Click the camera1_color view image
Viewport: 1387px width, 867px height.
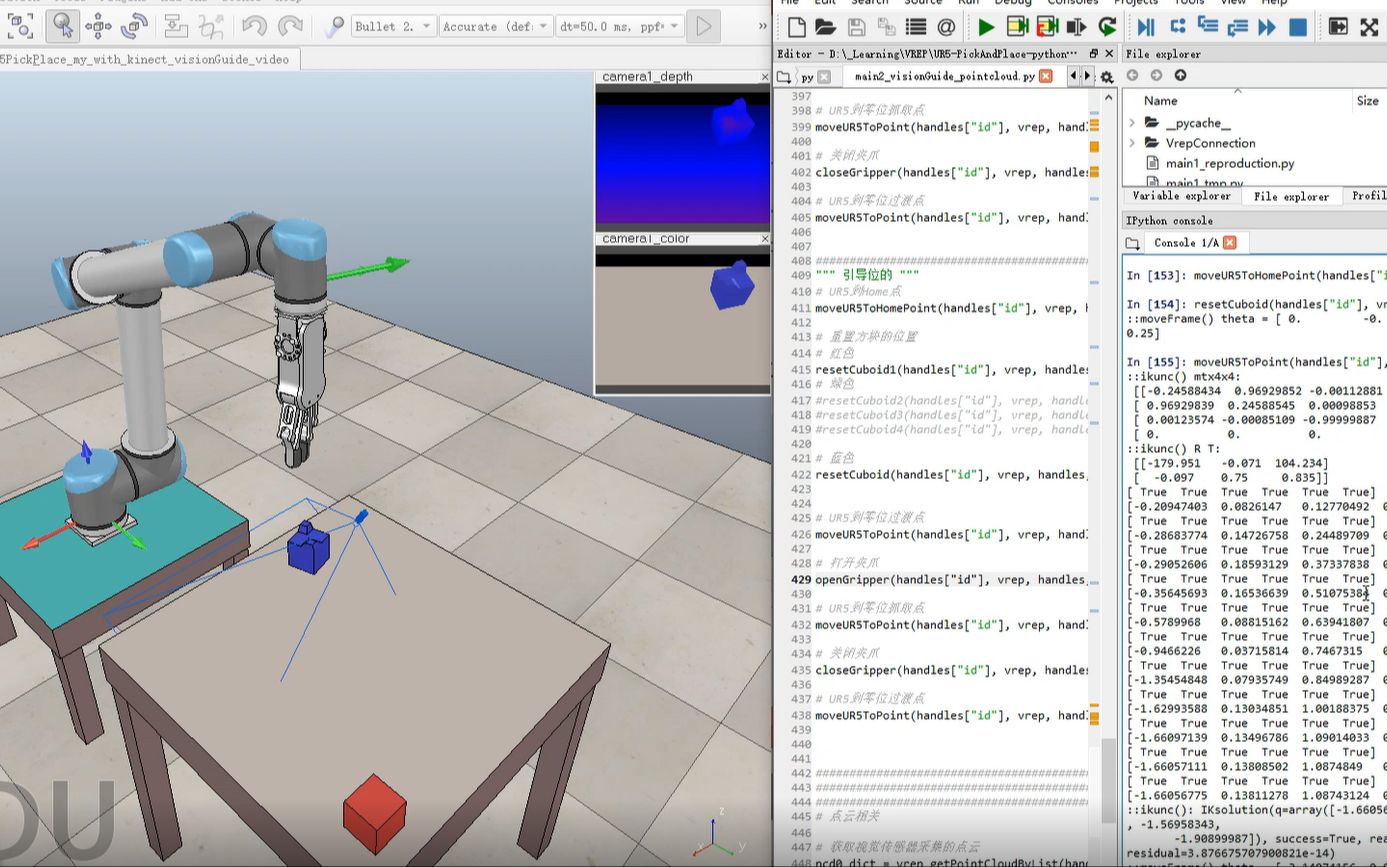(683, 320)
